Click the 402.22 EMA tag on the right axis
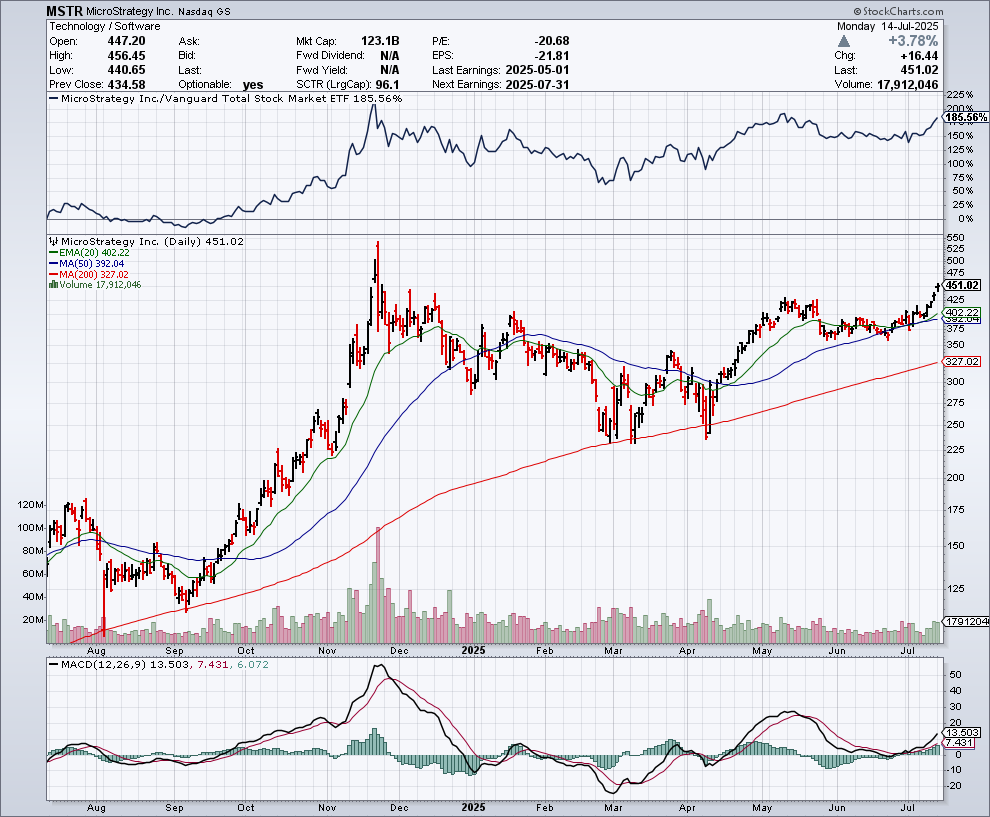 963,313
